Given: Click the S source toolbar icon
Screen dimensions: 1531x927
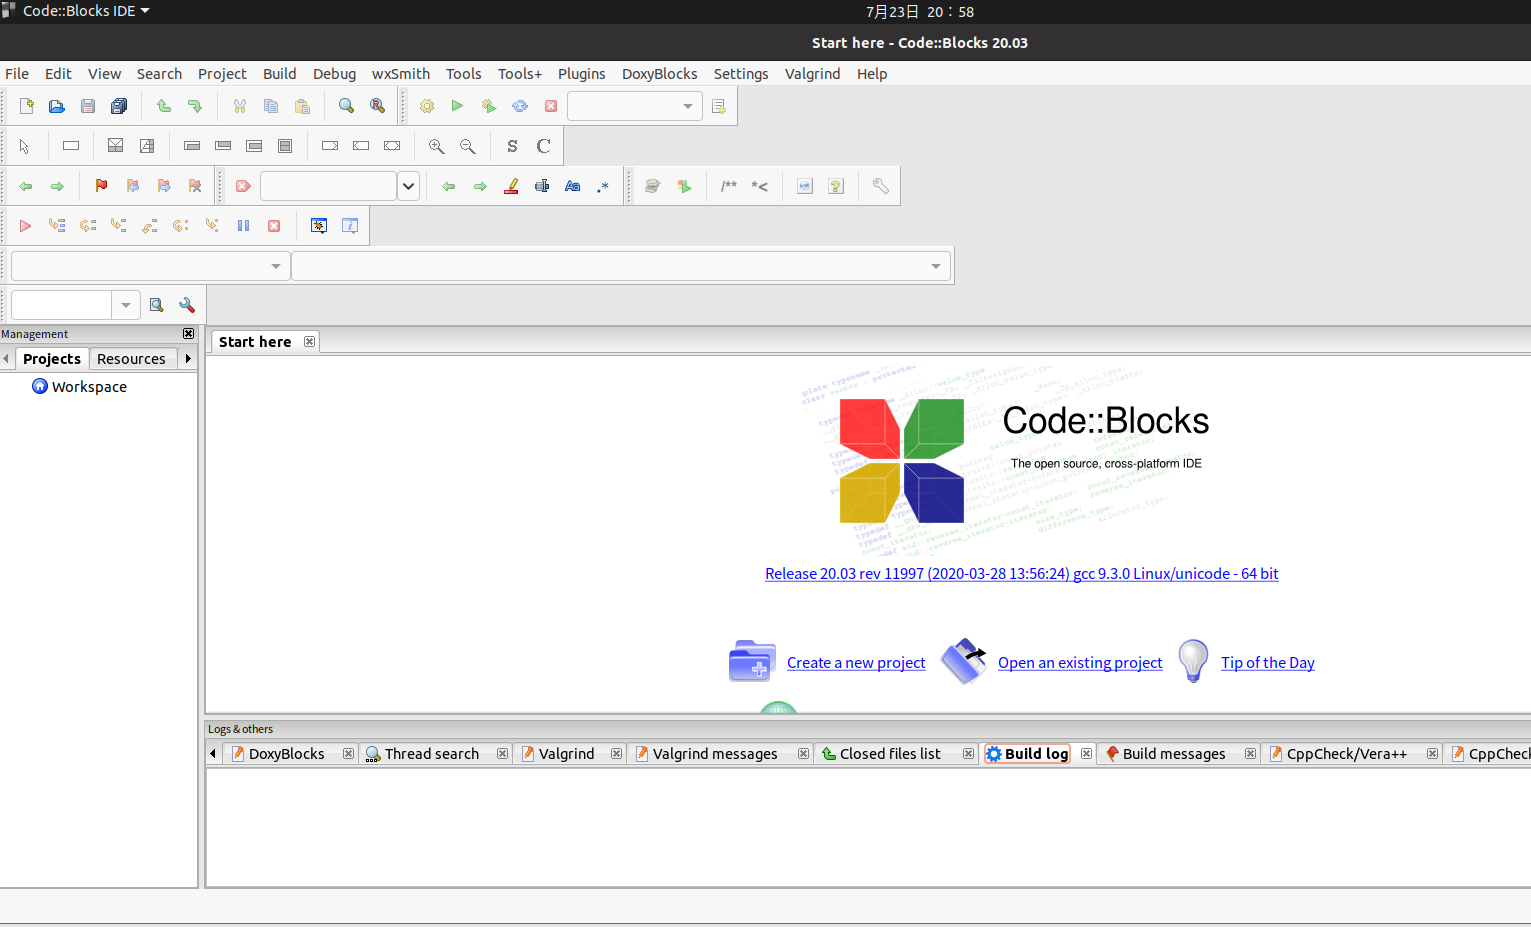Looking at the screenshot, I should (512, 146).
